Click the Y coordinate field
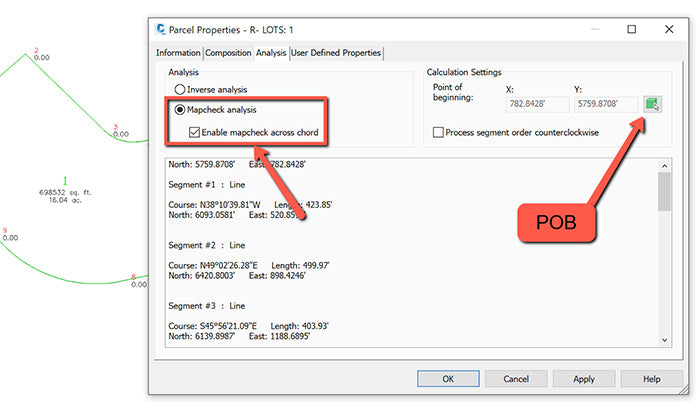700x410 pixels. coord(604,104)
